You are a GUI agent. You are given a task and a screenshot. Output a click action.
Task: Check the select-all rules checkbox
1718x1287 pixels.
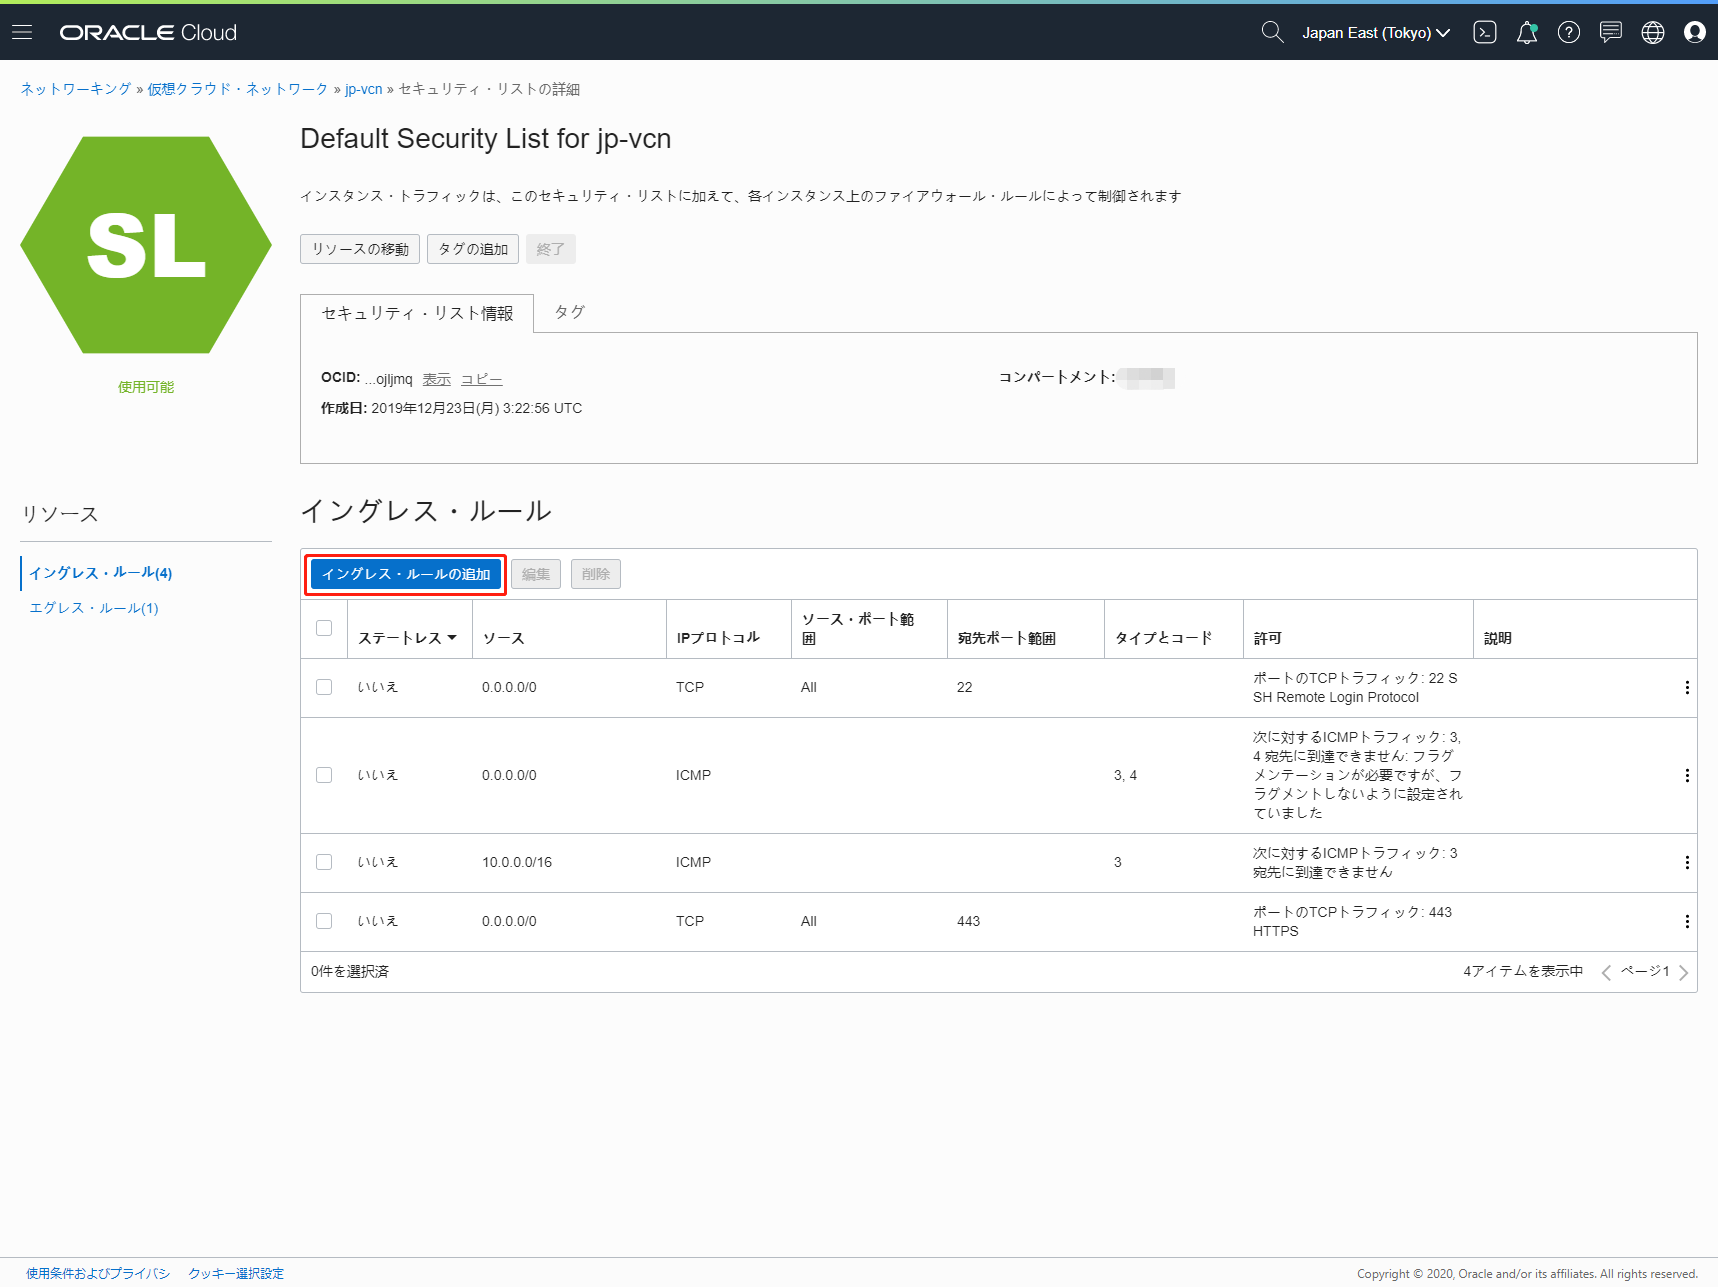click(324, 628)
